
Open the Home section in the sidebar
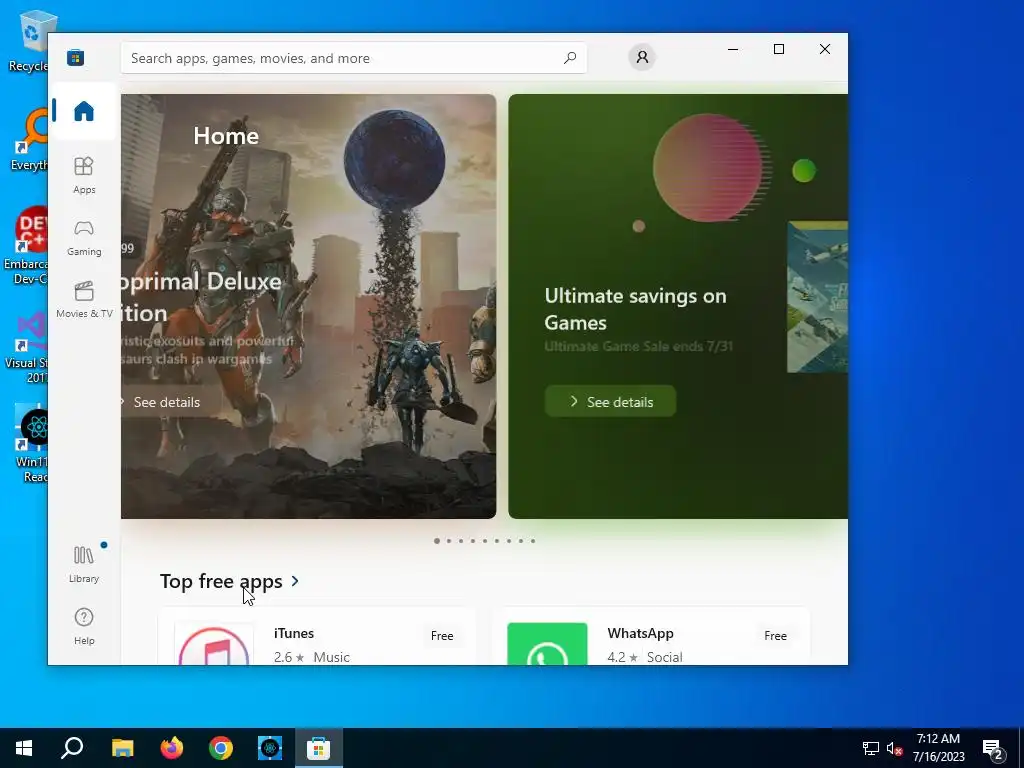(x=84, y=111)
